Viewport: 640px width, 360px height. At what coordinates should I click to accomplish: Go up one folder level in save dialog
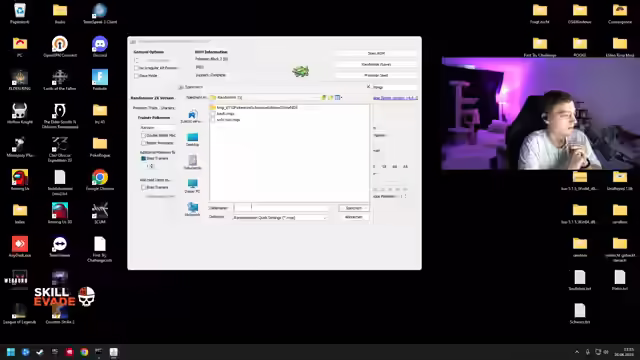pyautogui.click(x=324, y=98)
